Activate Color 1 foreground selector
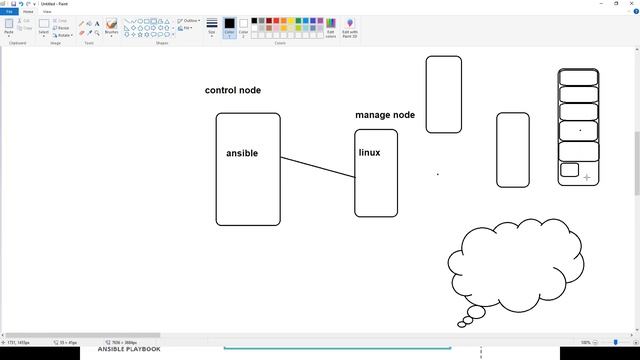 click(229, 28)
